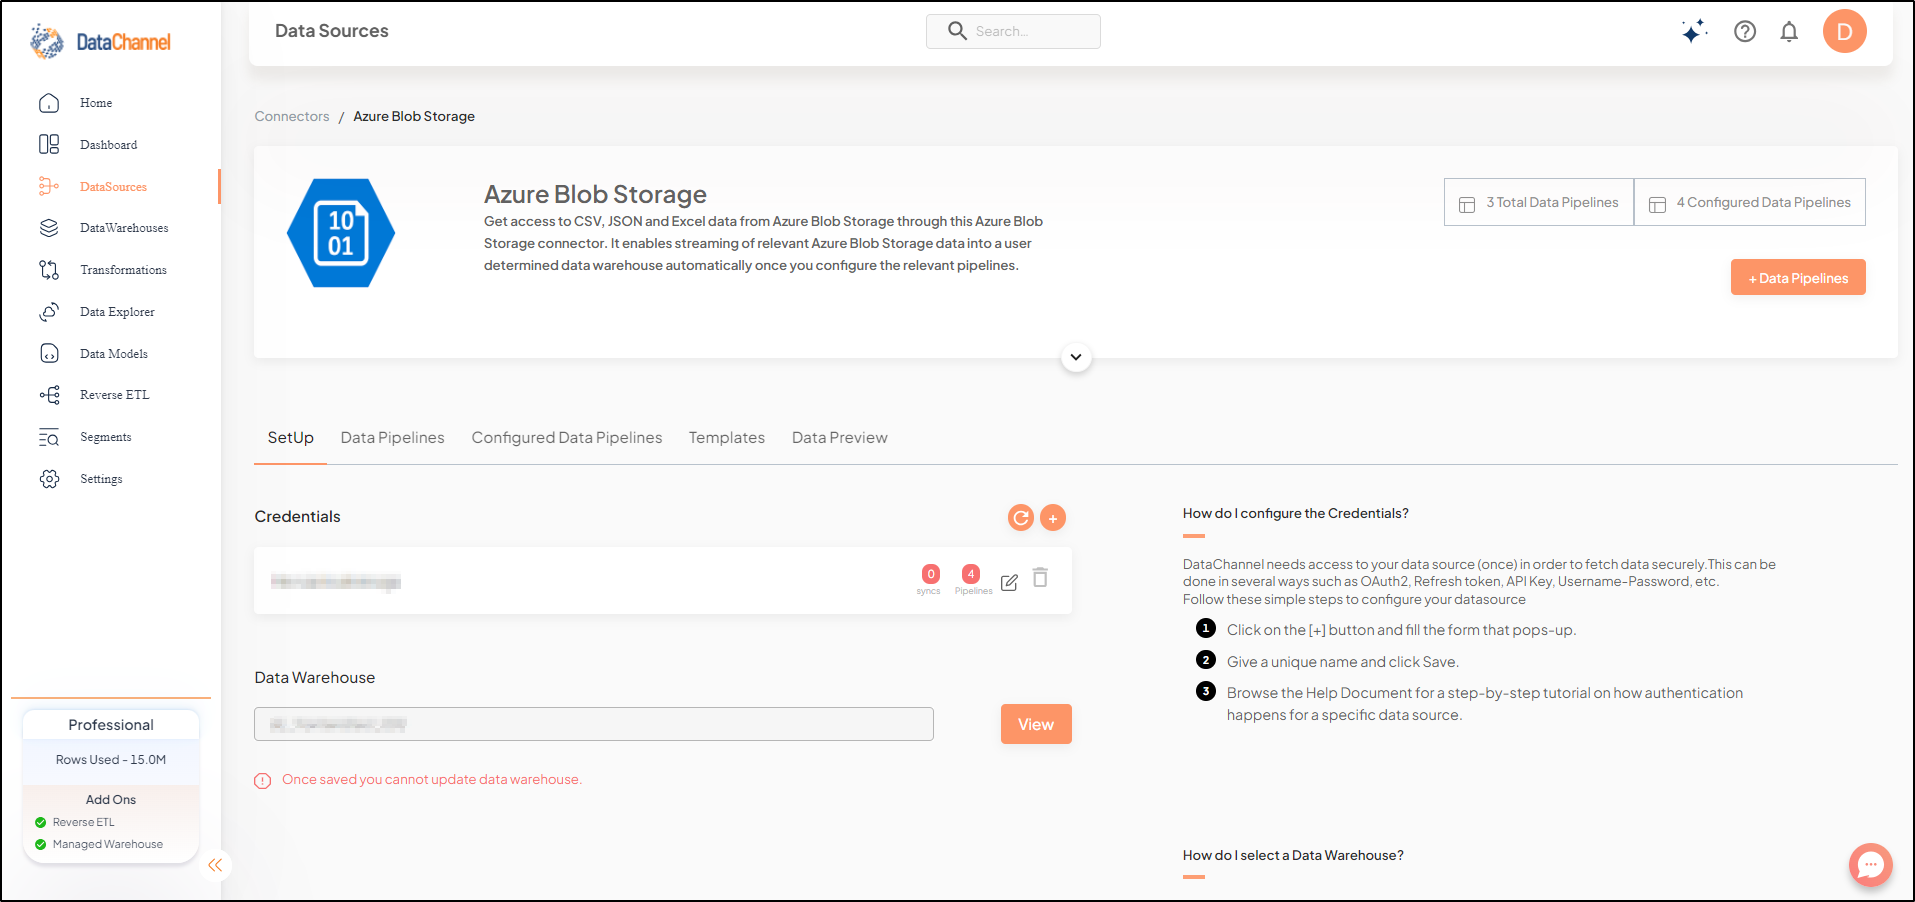The image size is (1915, 902).
Task: Select the DataSources sidebar icon
Action: (49, 186)
